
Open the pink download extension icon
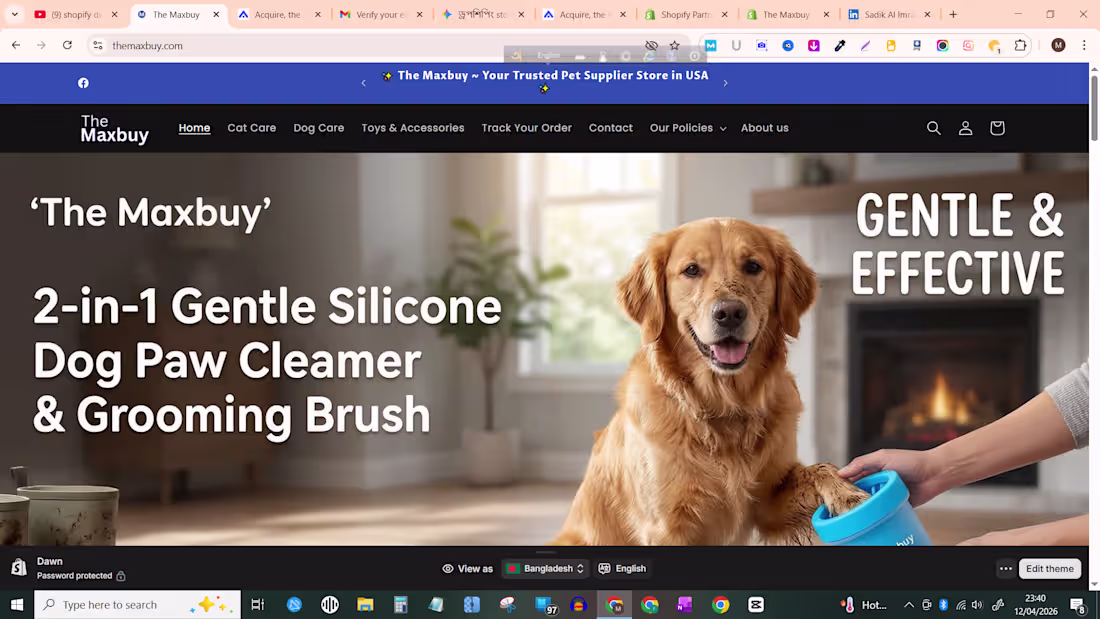click(x=814, y=46)
